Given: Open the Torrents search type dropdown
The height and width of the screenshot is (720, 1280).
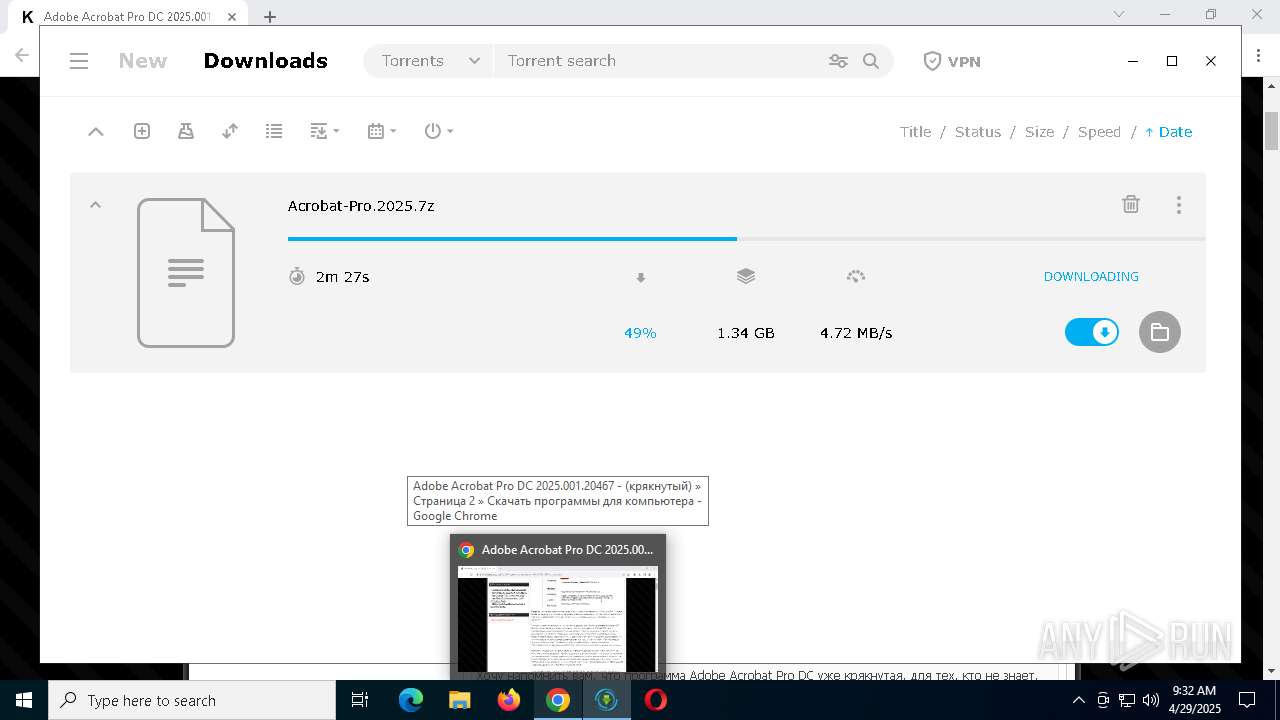Looking at the screenshot, I should point(429,61).
